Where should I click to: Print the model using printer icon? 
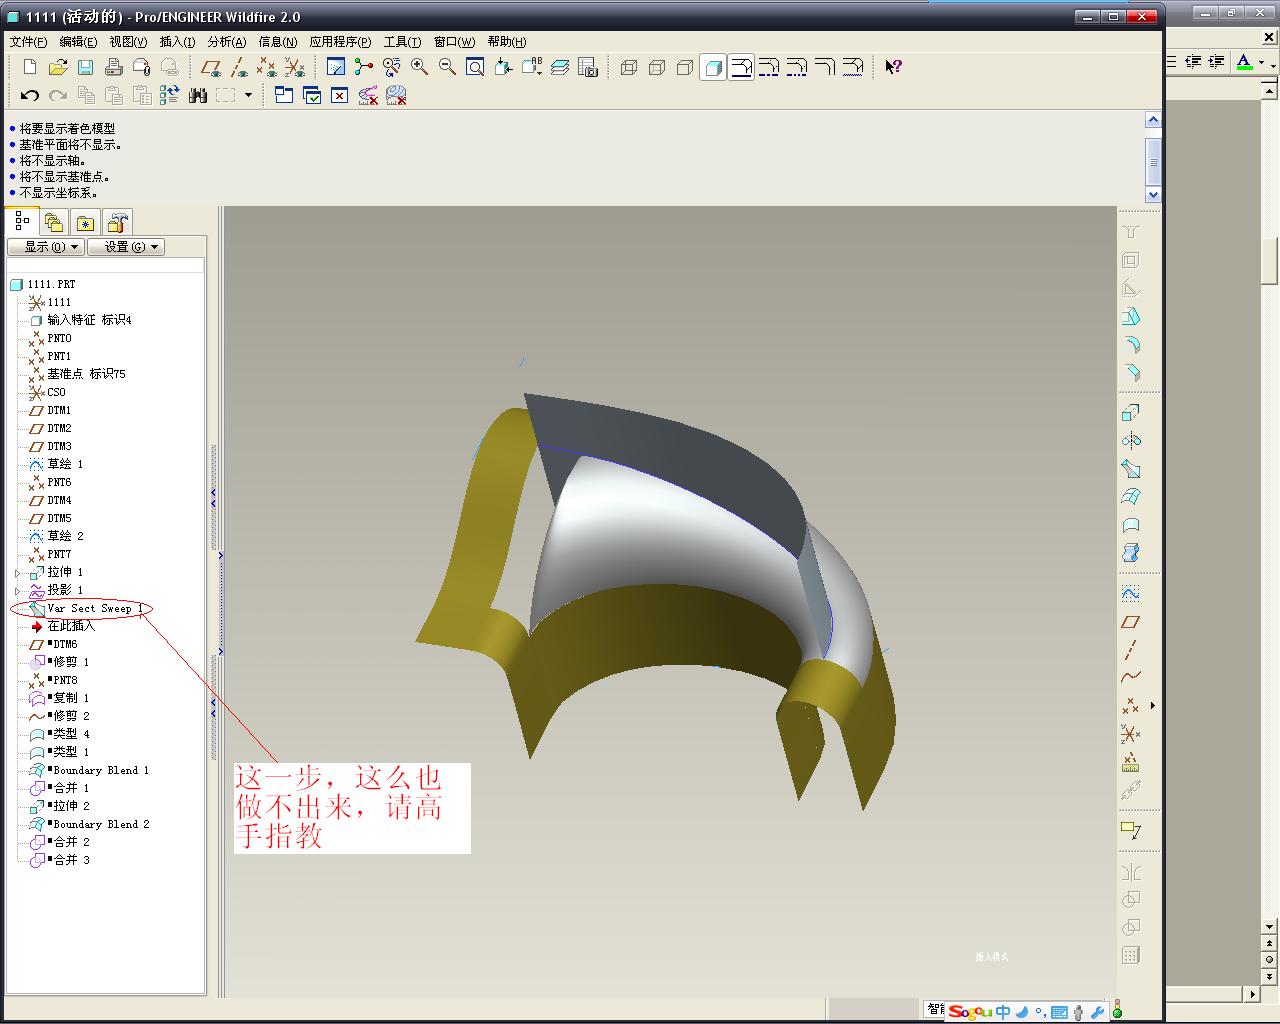click(x=114, y=67)
